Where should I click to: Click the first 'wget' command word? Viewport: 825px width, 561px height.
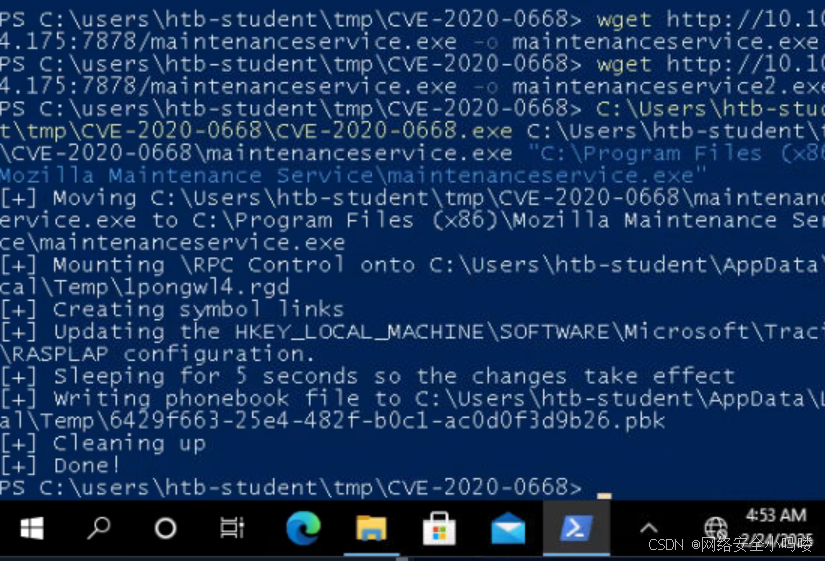pyautogui.click(x=623, y=21)
